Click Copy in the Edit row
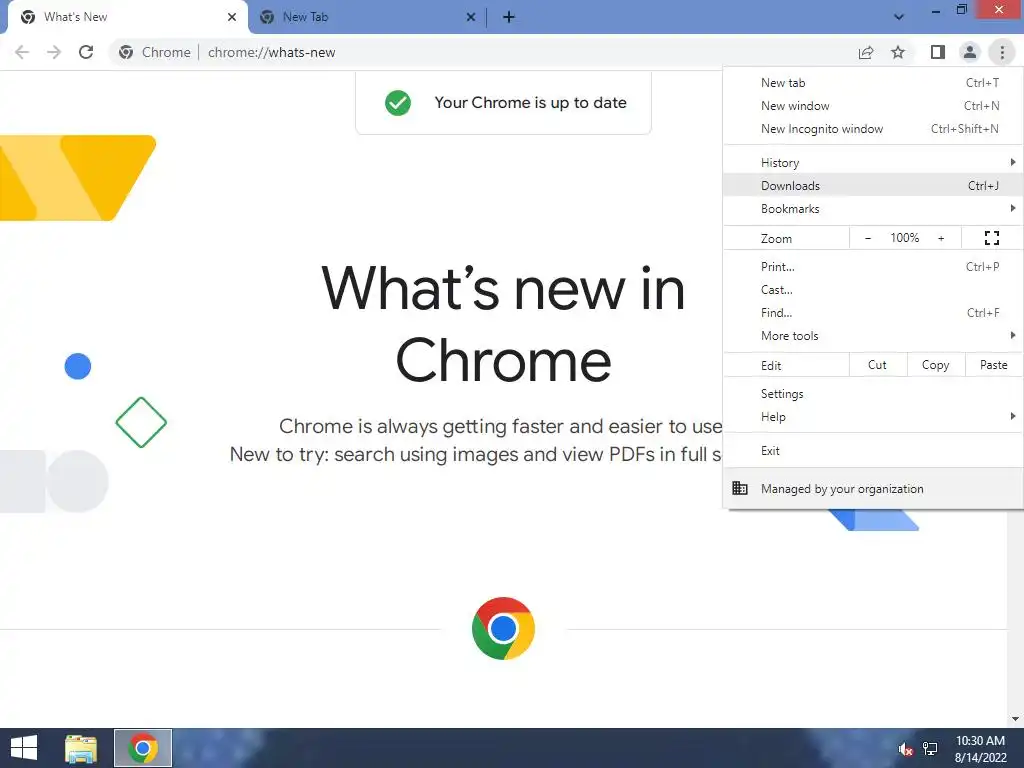 936,365
